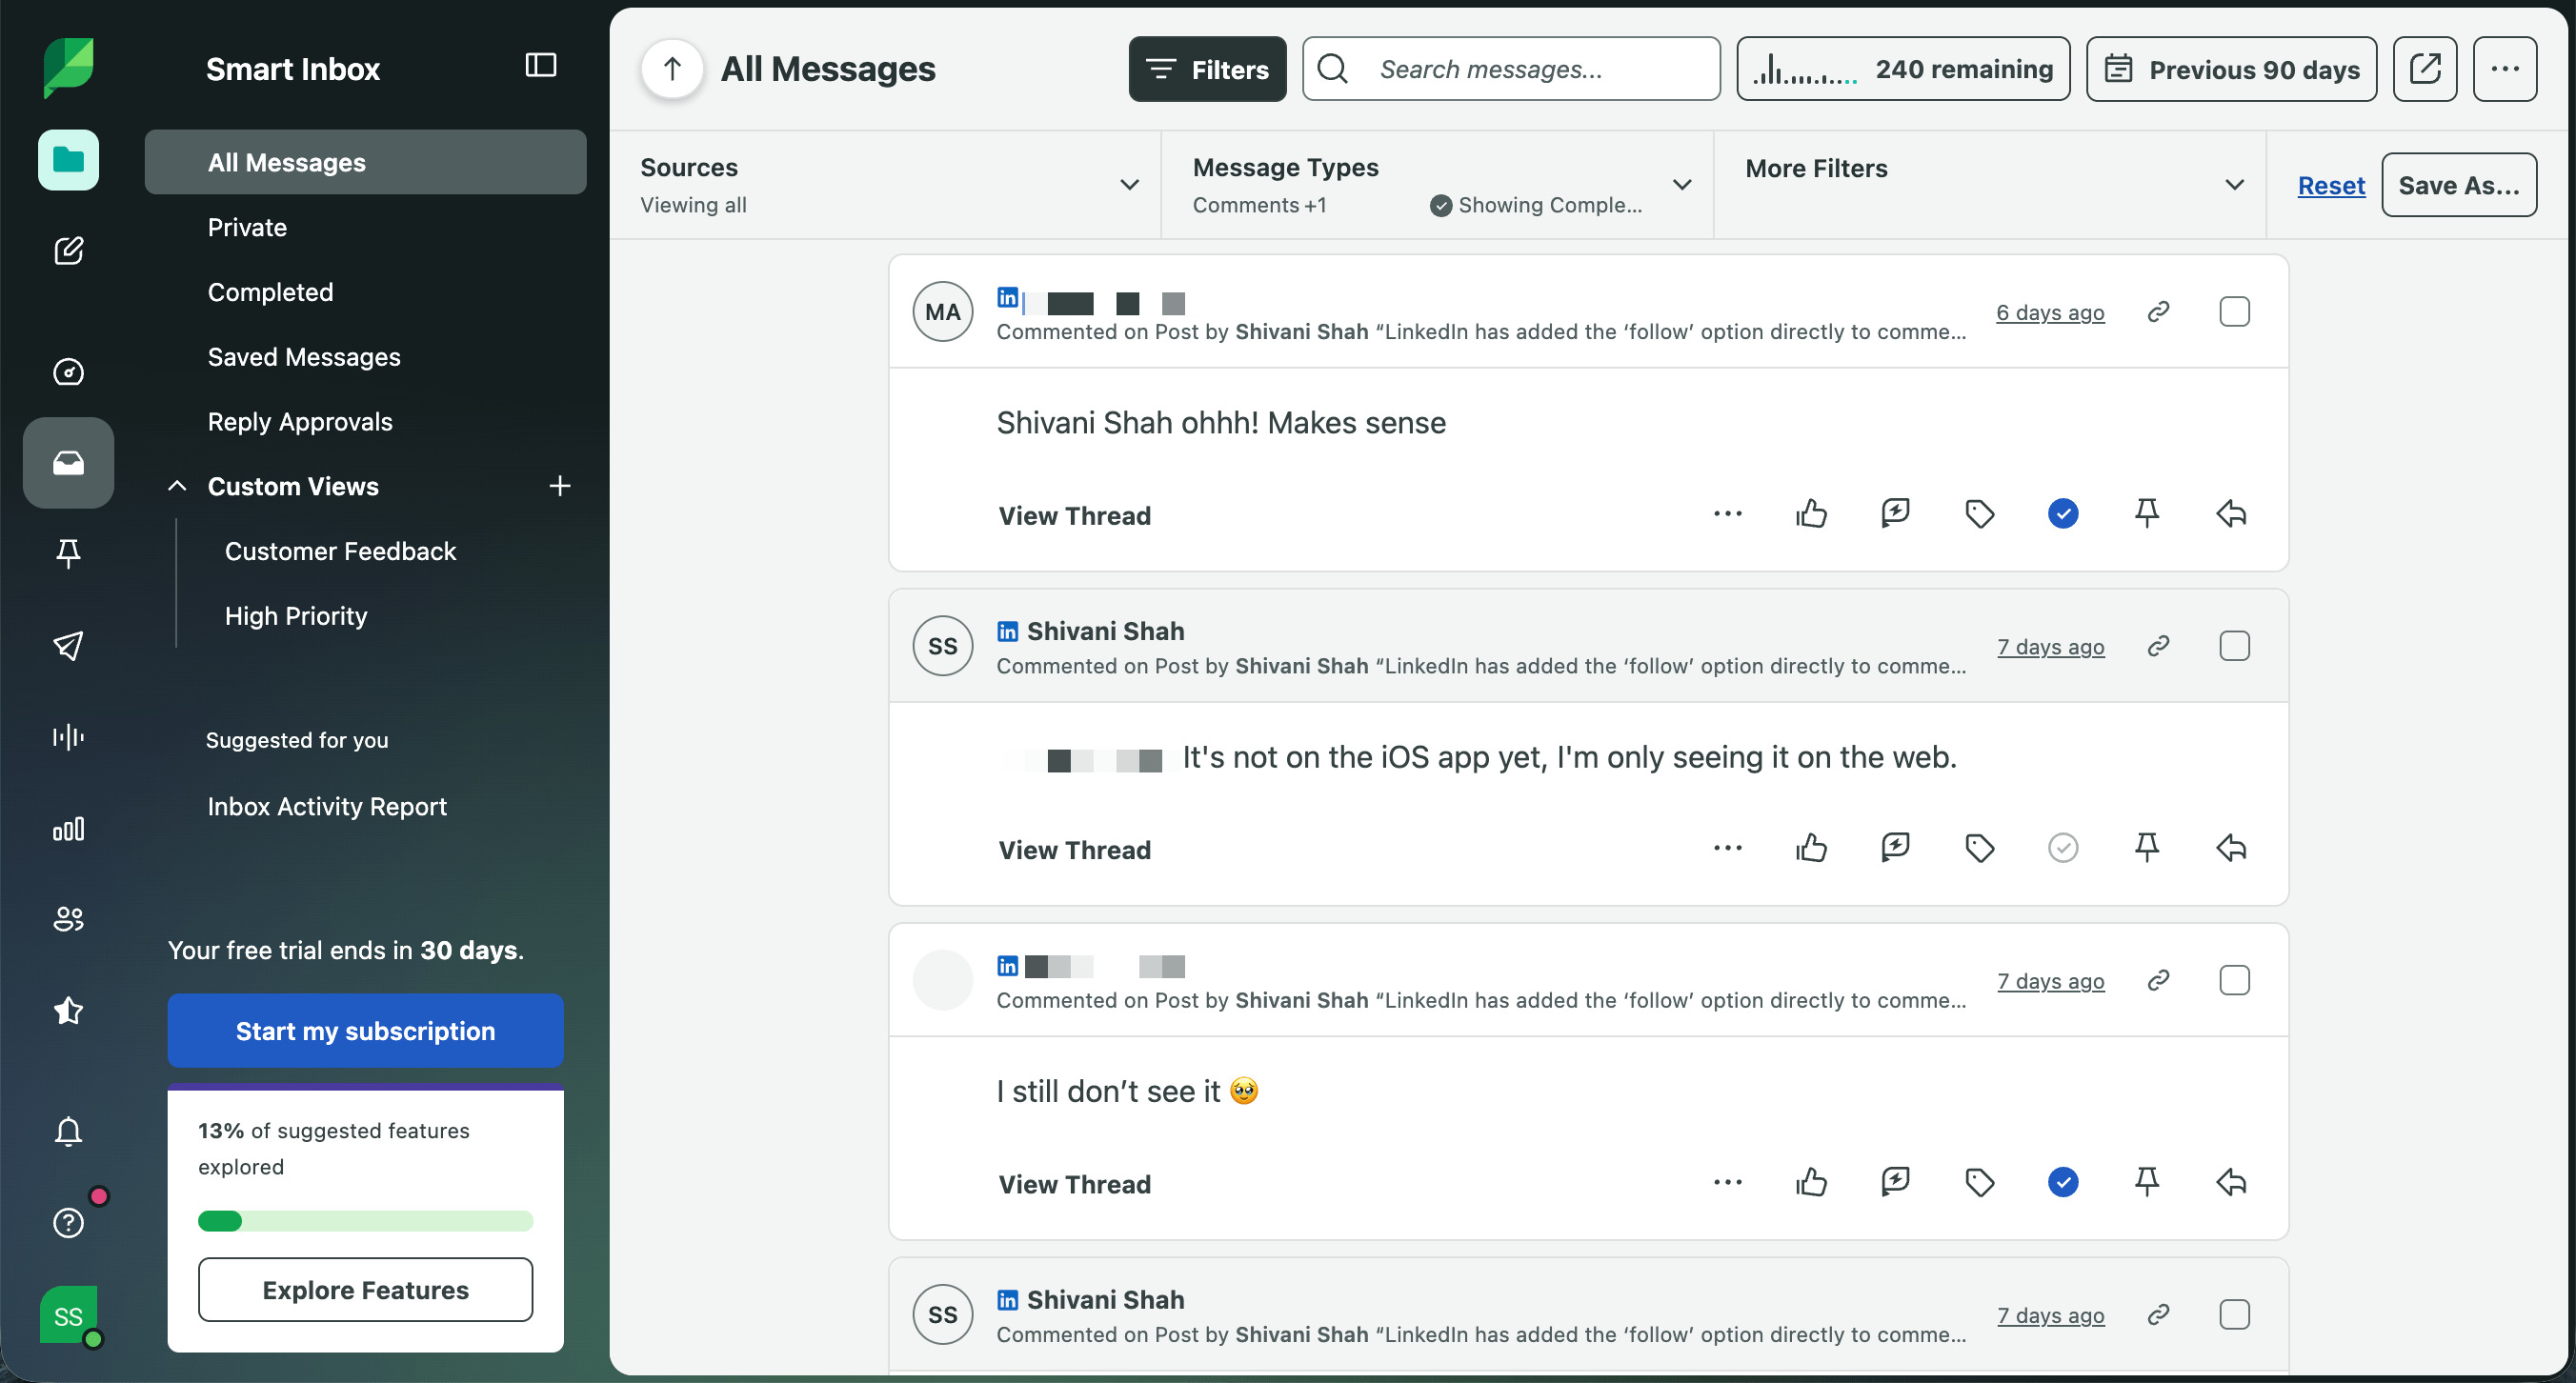Viewport: 2576px width, 1383px height.
Task: Expand the Message Types filter dropdown
Action: click(x=1438, y=185)
